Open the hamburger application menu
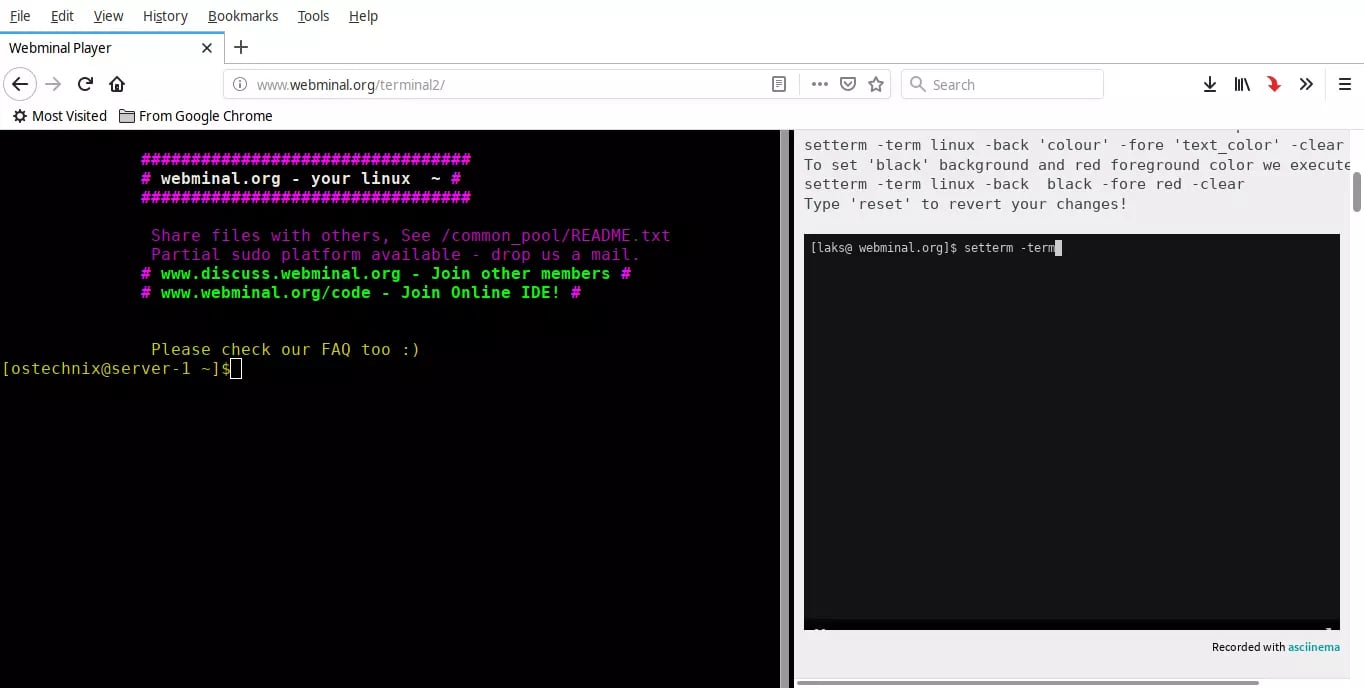This screenshot has width=1364, height=688. click(x=1345, y=85)
